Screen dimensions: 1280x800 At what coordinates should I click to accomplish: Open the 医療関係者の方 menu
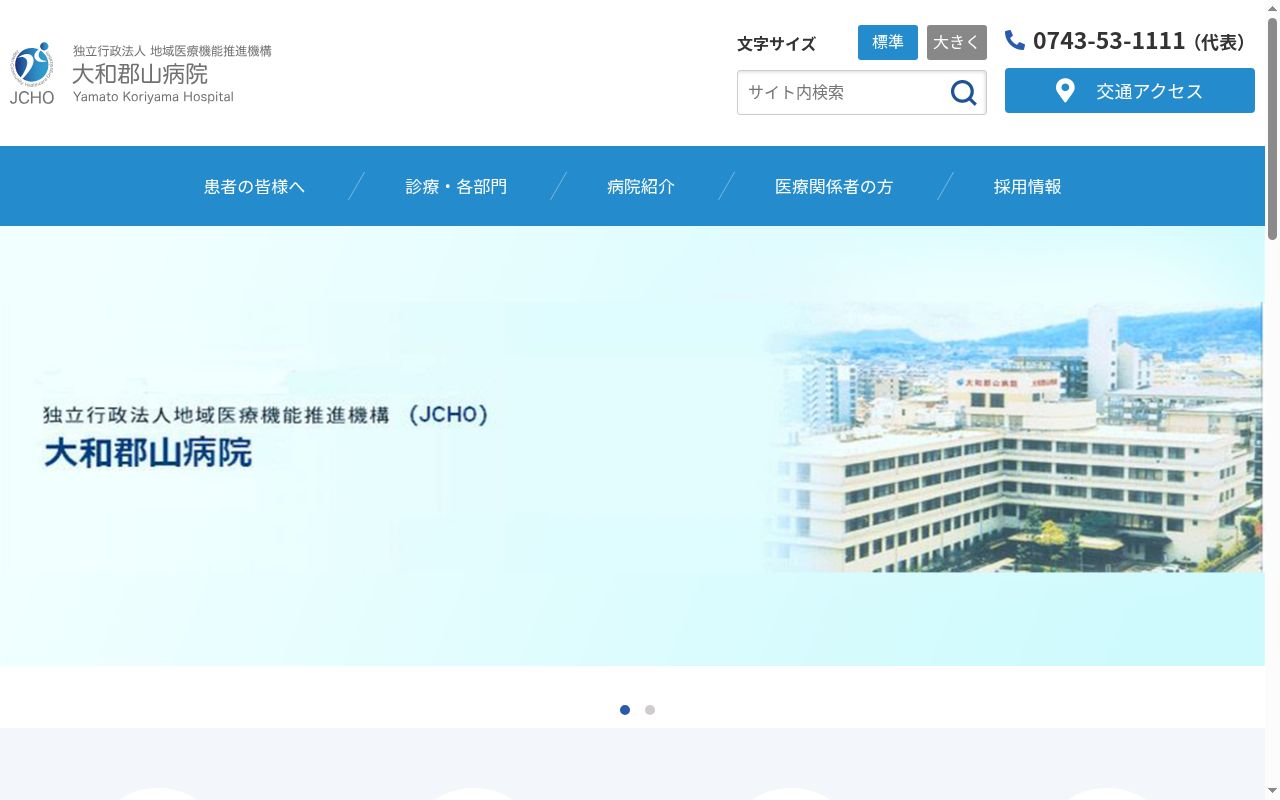[834, 186]
